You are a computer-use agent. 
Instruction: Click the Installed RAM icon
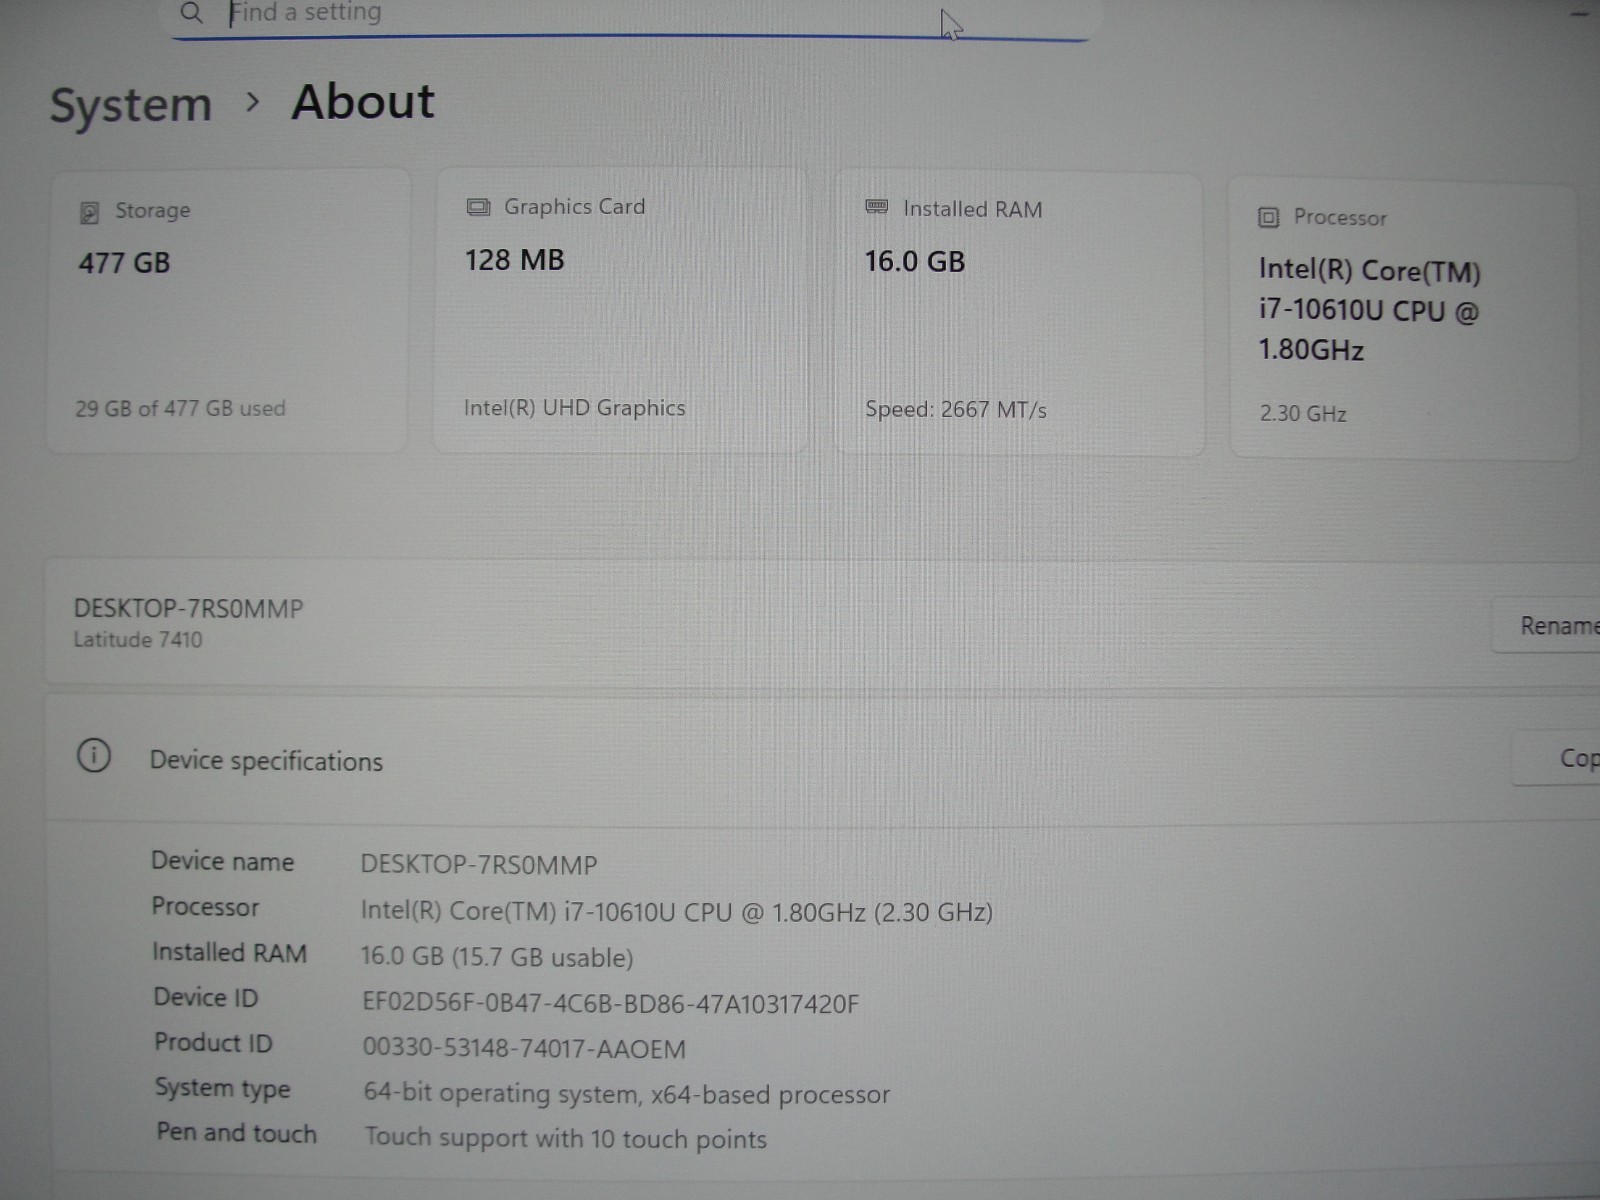[x=876, y=207]
